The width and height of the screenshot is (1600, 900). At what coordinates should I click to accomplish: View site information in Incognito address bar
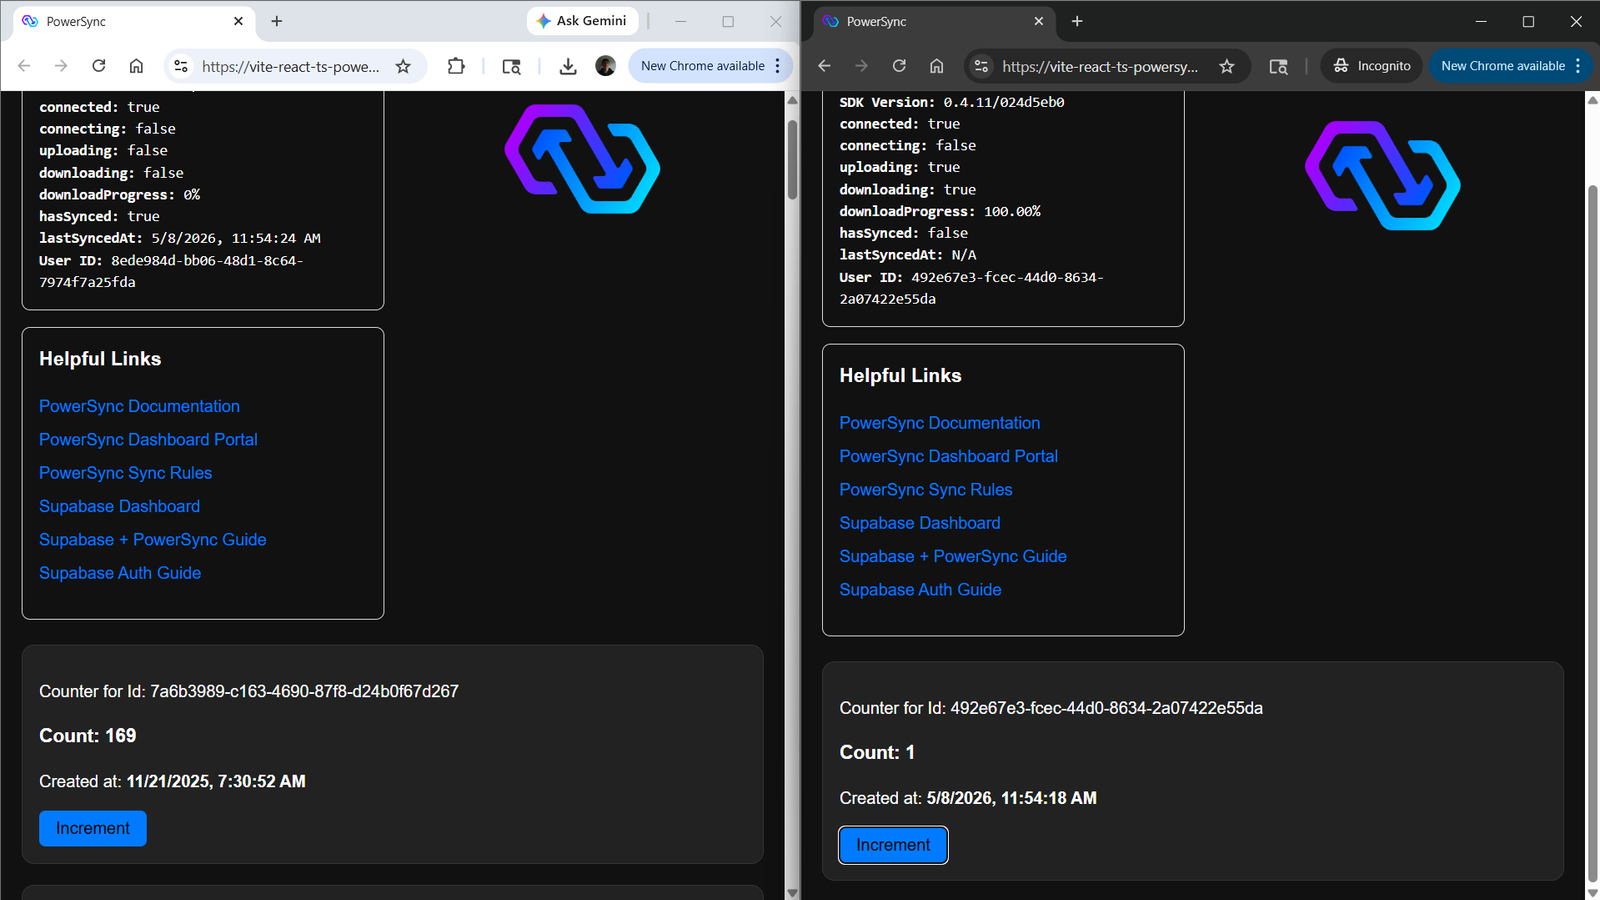click(x=981, y=66)
